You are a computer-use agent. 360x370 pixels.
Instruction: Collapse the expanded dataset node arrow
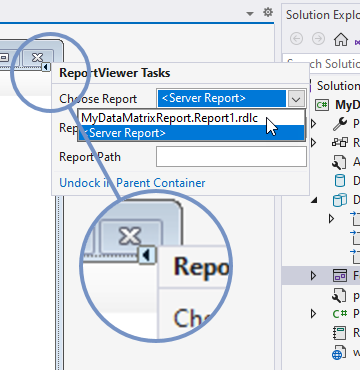click(314, 200)
